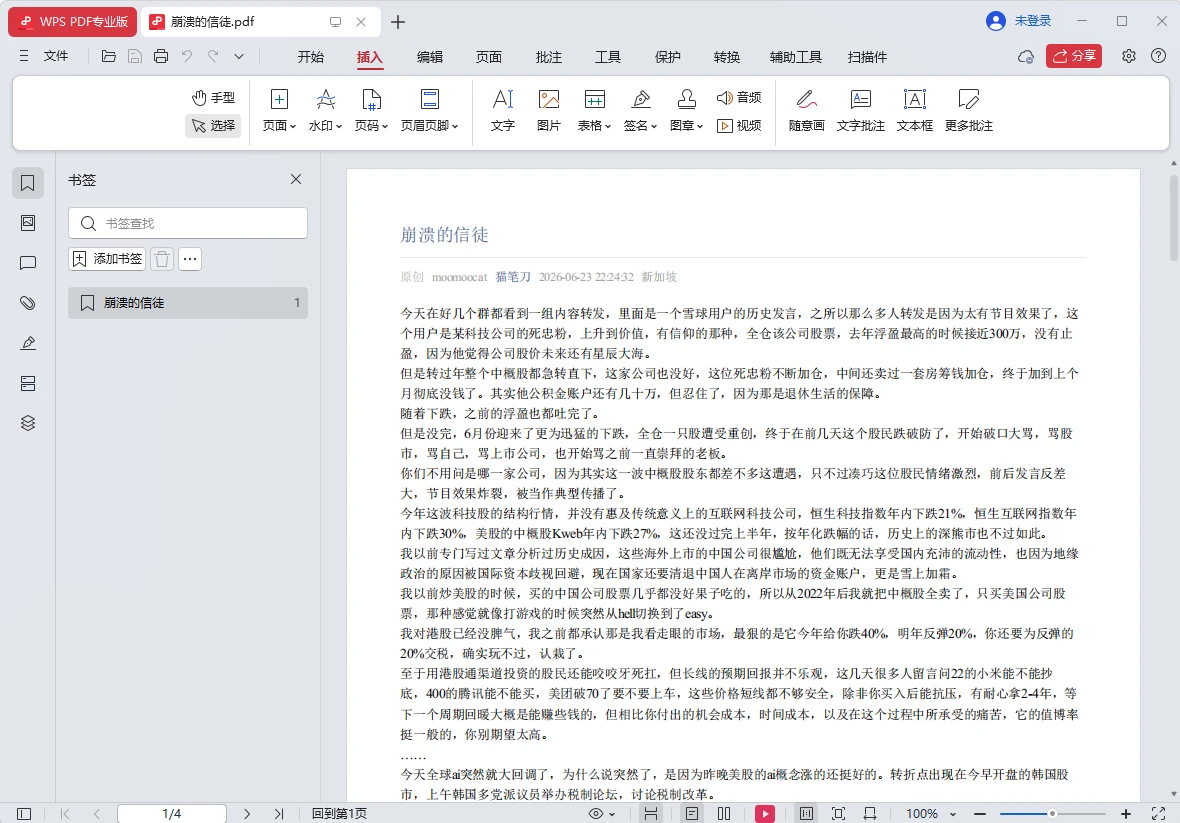Switch to the 开始 ribbon tab
Viewport: 1180px width, 823px height.
(x=310, y=56)
